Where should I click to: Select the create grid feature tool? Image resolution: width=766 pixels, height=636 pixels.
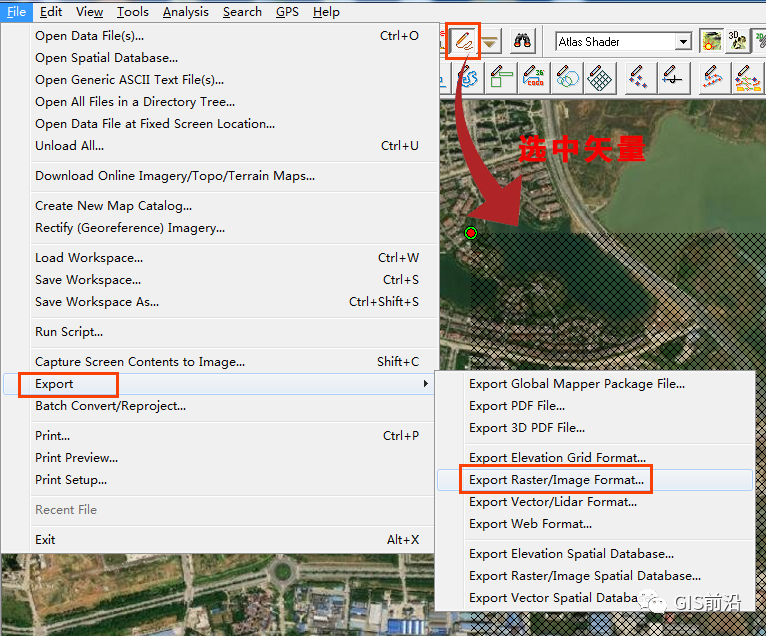tap(600, 78)
